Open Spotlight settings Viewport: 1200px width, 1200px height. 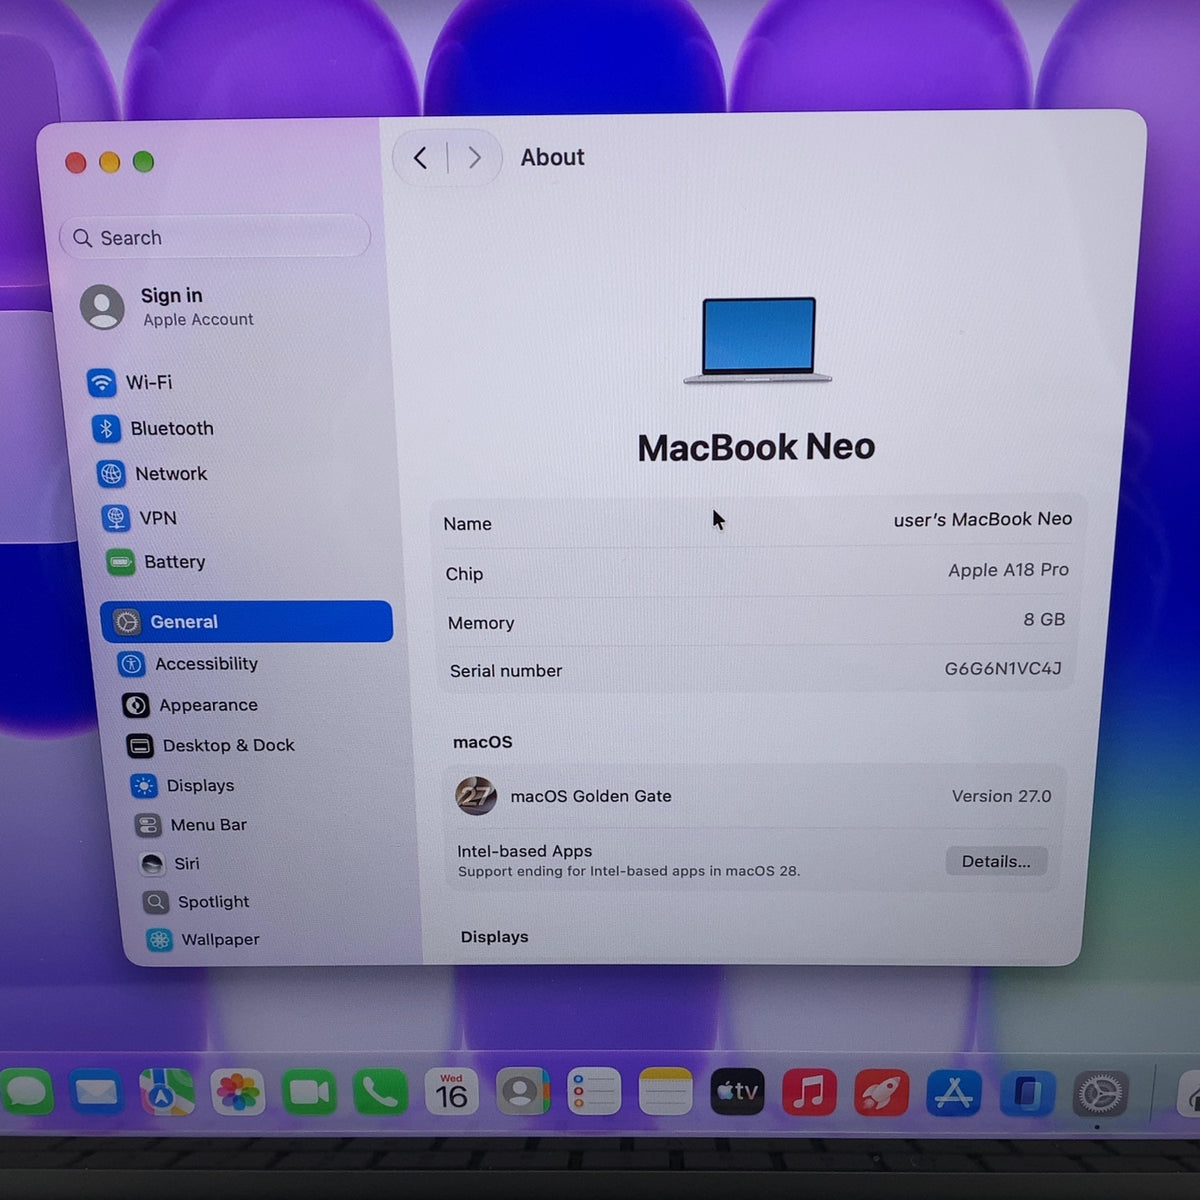pos(197,901)
